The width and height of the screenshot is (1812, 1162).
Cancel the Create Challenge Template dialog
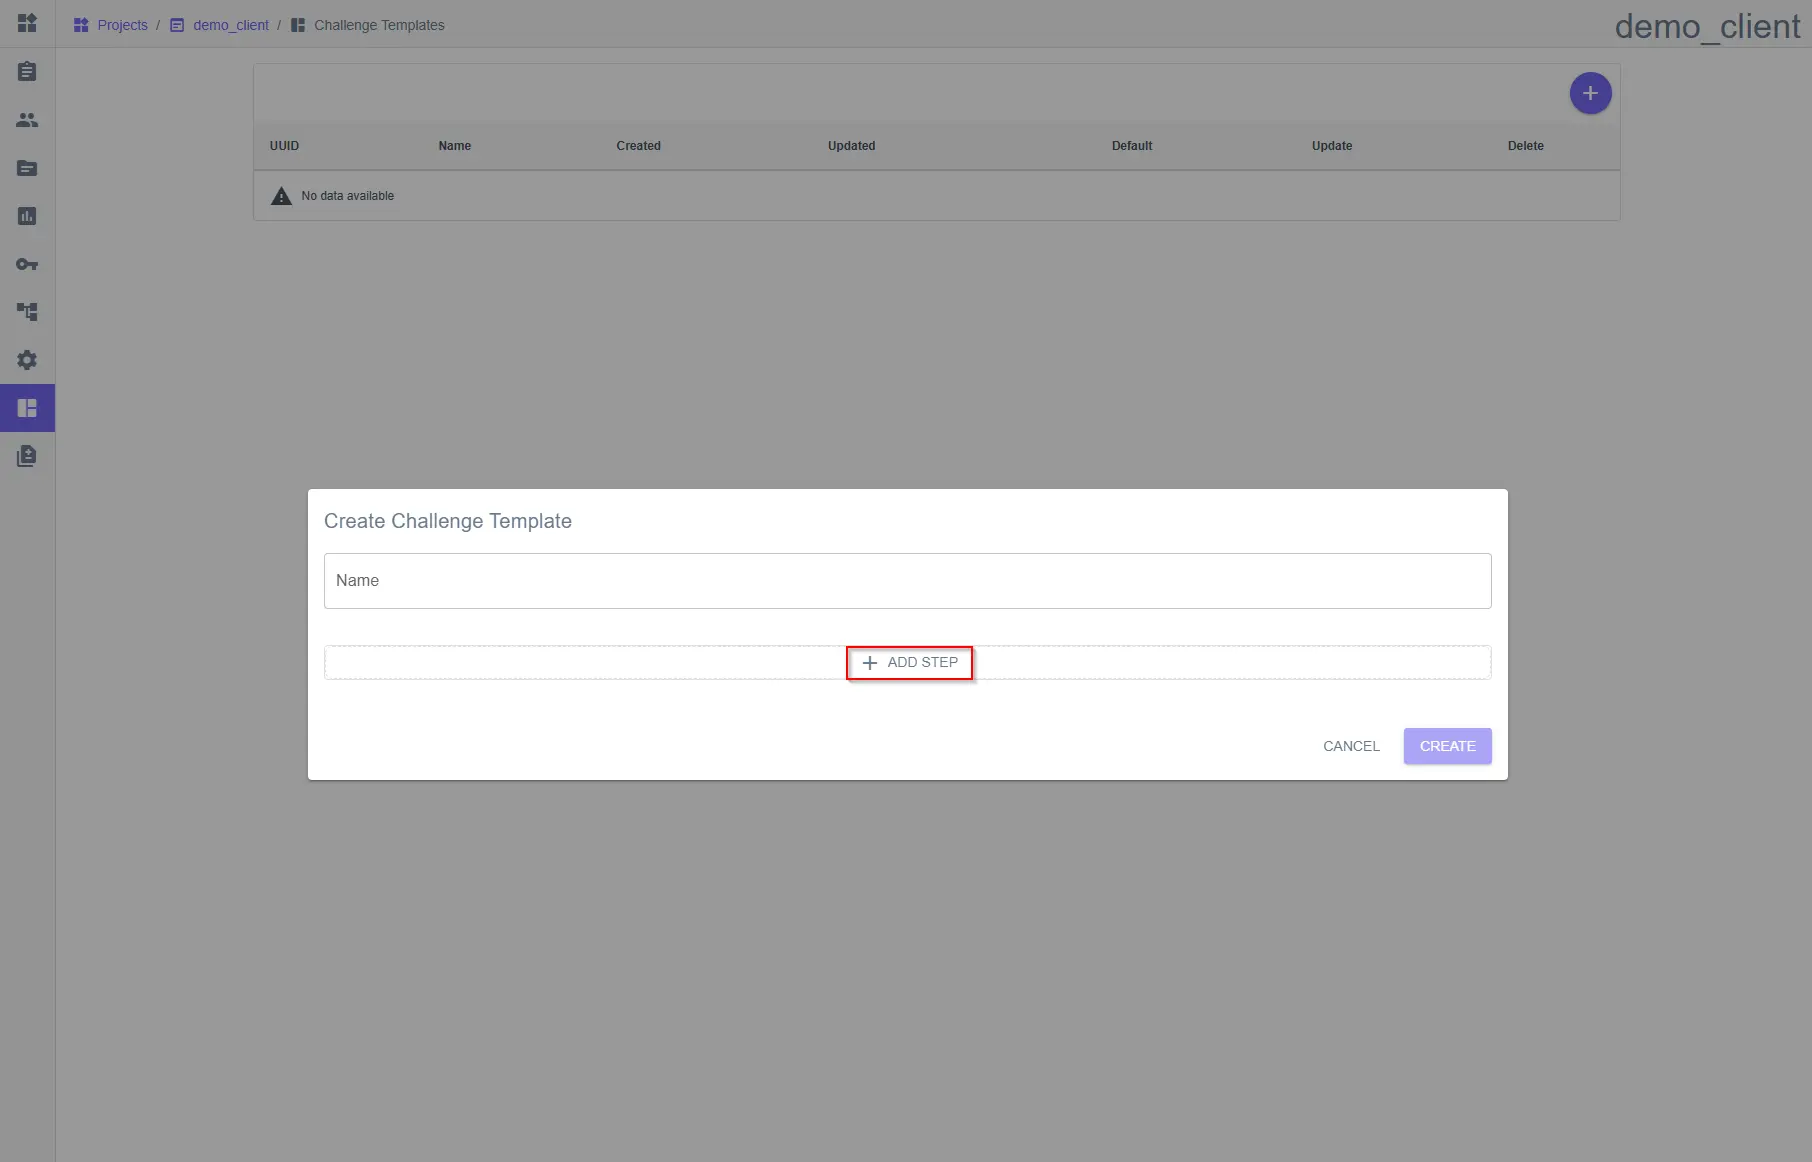point(1350,746)
